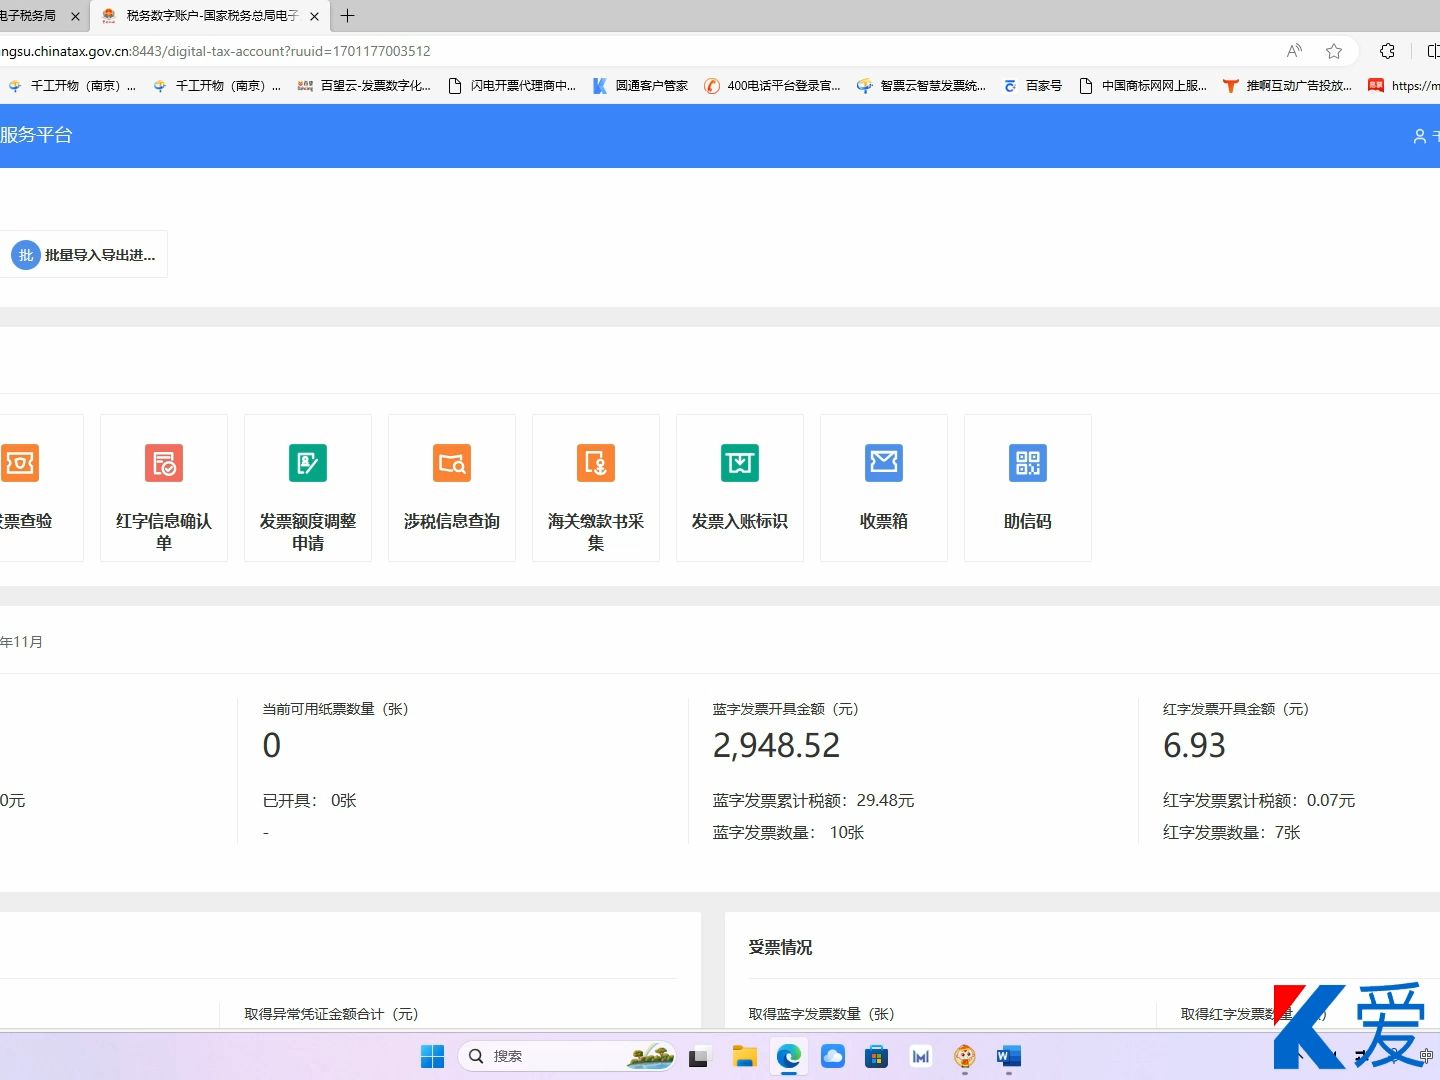Screen dimensions: 1440x1080
Task: Open 推啊互动广告投放 bookmark
Action: click(x=1287, y=86)
